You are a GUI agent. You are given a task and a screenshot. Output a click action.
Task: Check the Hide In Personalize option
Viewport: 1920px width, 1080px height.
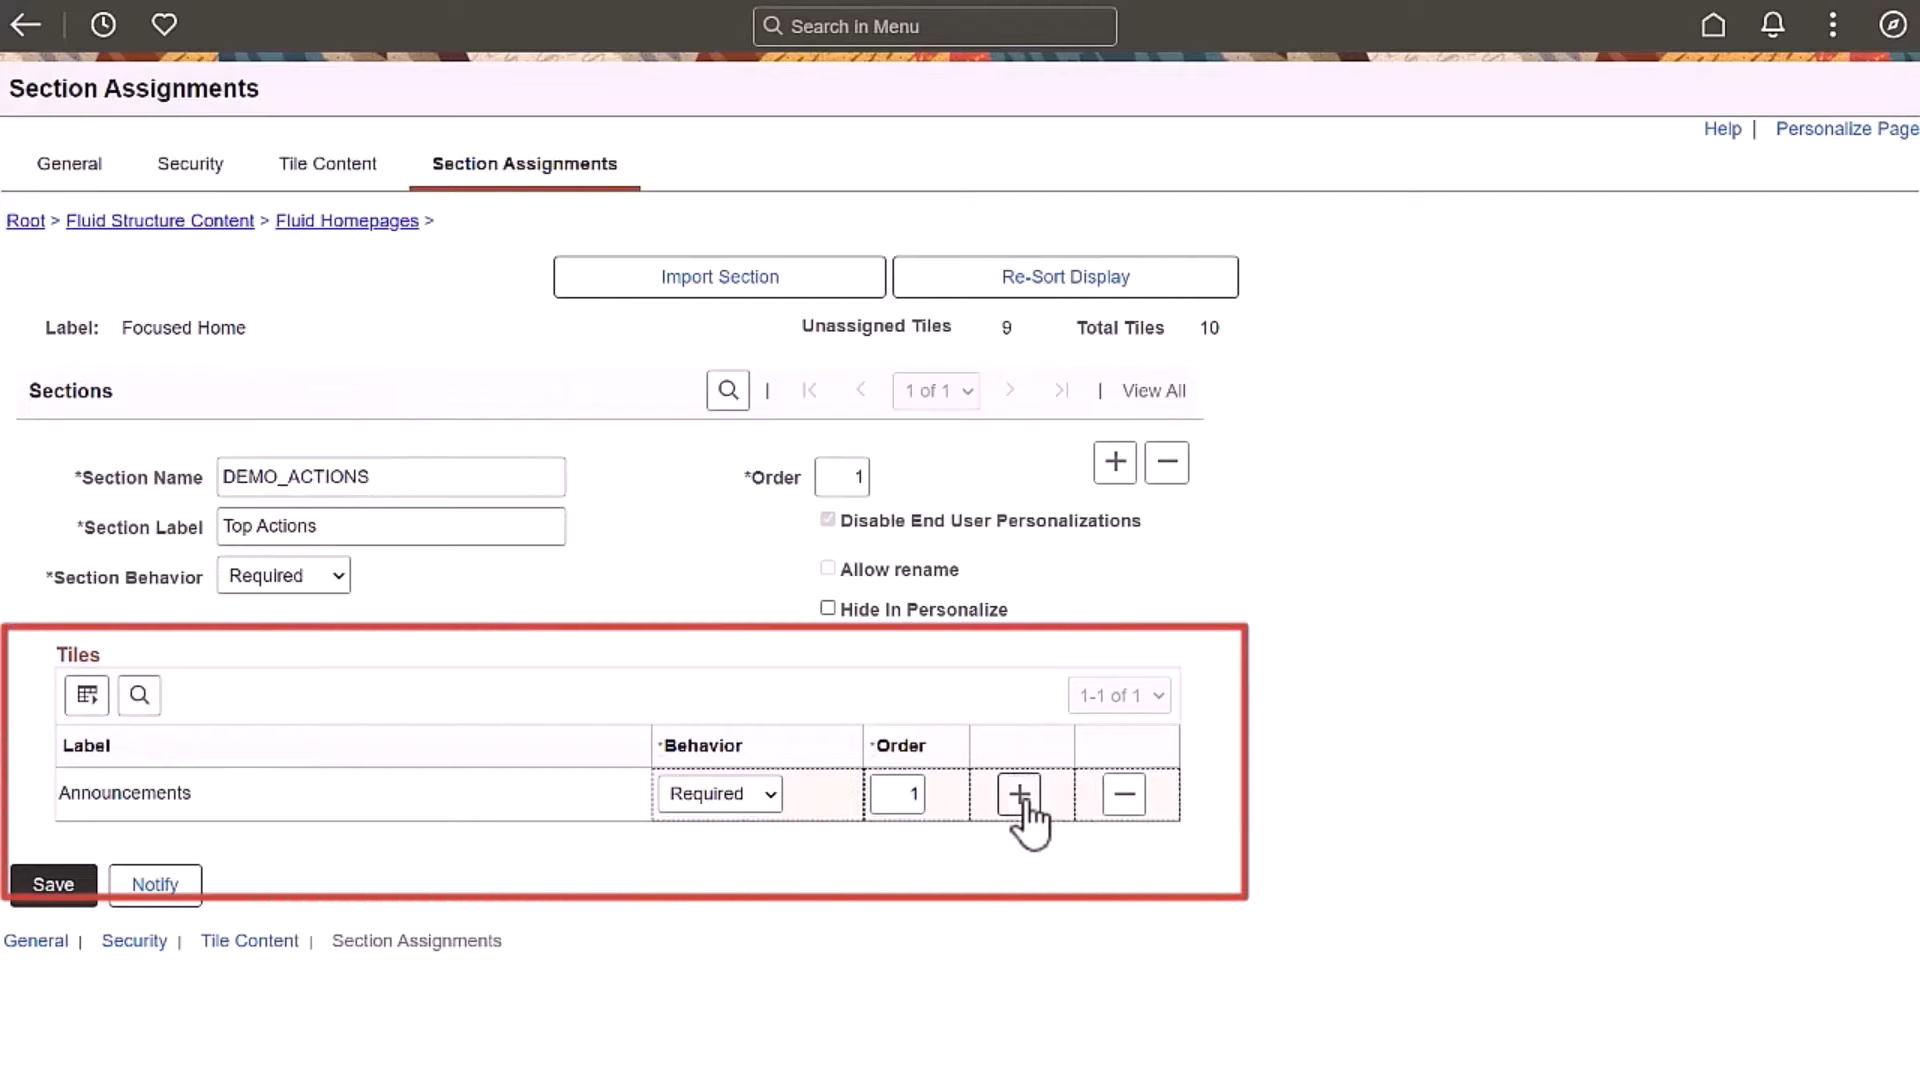point(827,607)
